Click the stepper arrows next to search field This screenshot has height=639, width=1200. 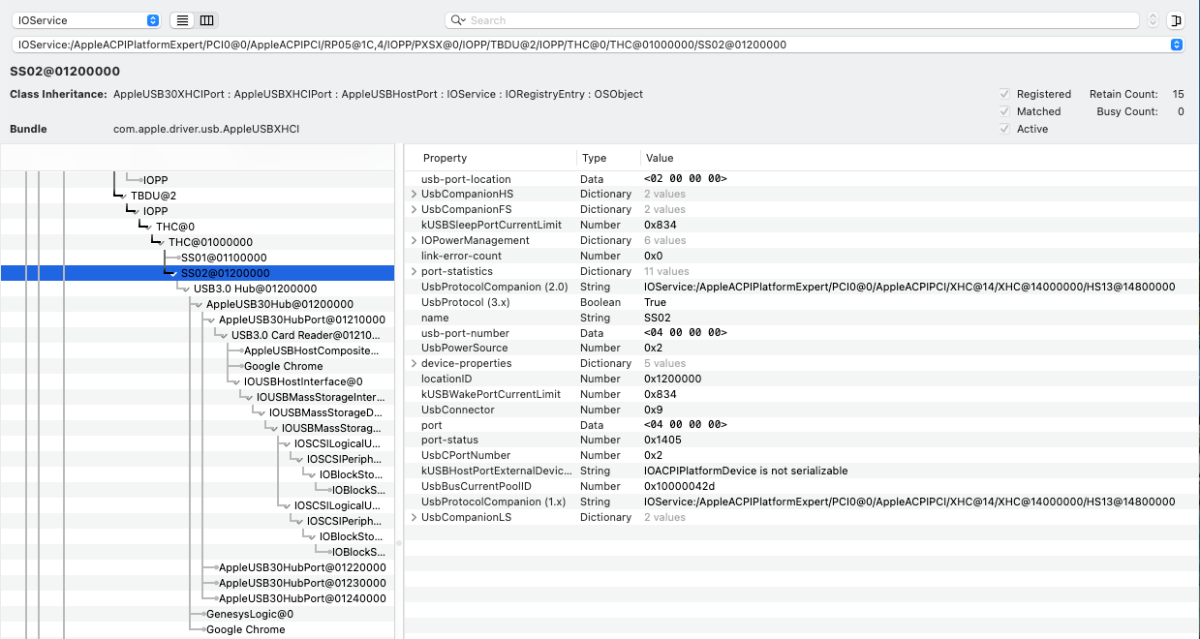pyautogui.click(x=1153, y=20)
